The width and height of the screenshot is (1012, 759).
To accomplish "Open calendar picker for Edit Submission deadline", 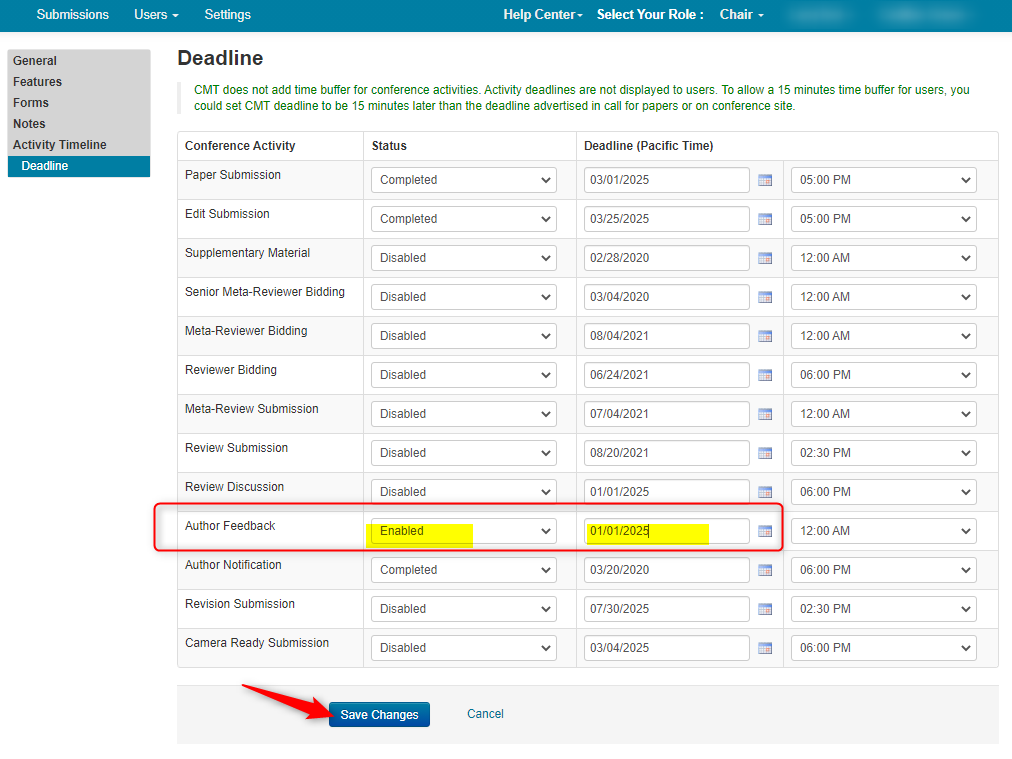I will tap(765, 219).
